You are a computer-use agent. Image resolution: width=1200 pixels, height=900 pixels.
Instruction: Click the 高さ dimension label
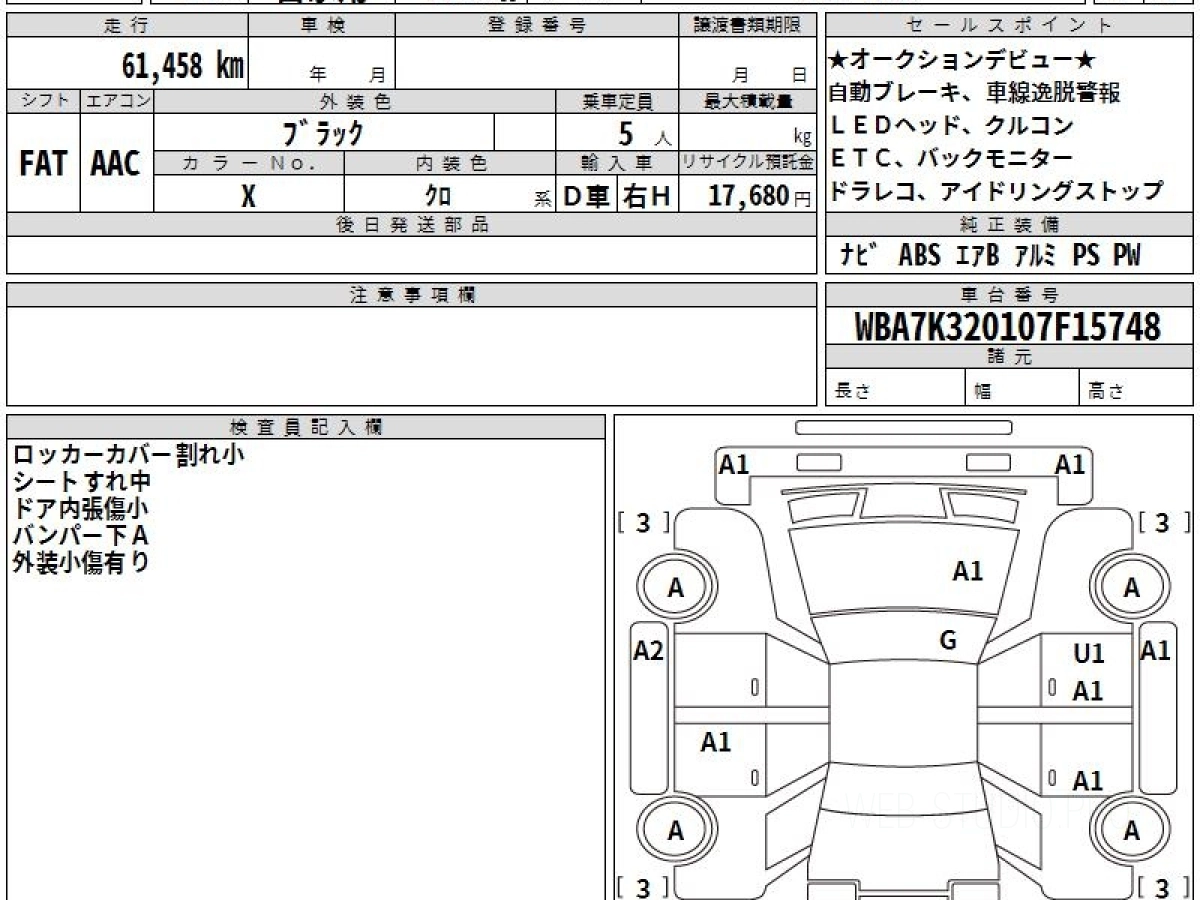click(1106, 391)
